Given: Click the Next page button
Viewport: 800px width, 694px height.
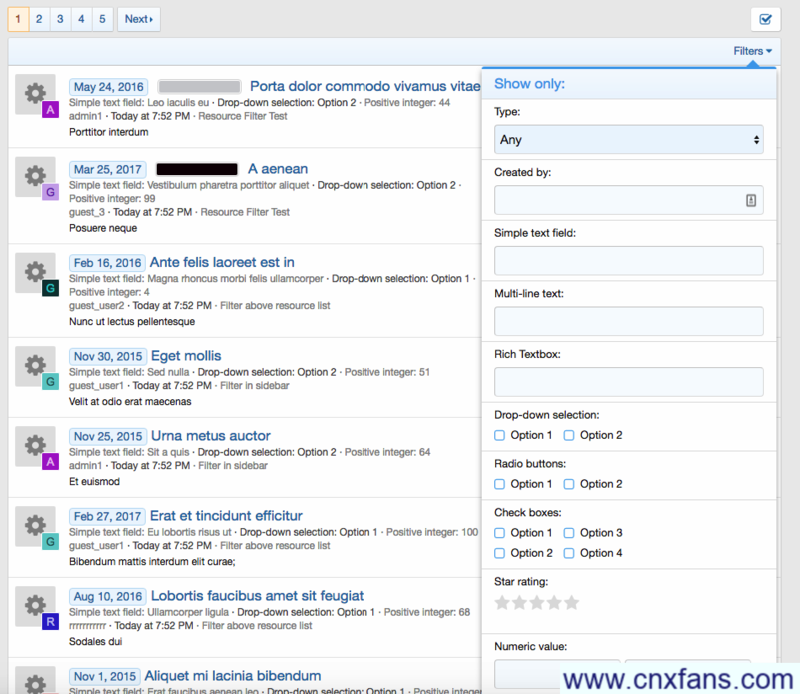Looking at the screenshot, I should pos(139,19).
